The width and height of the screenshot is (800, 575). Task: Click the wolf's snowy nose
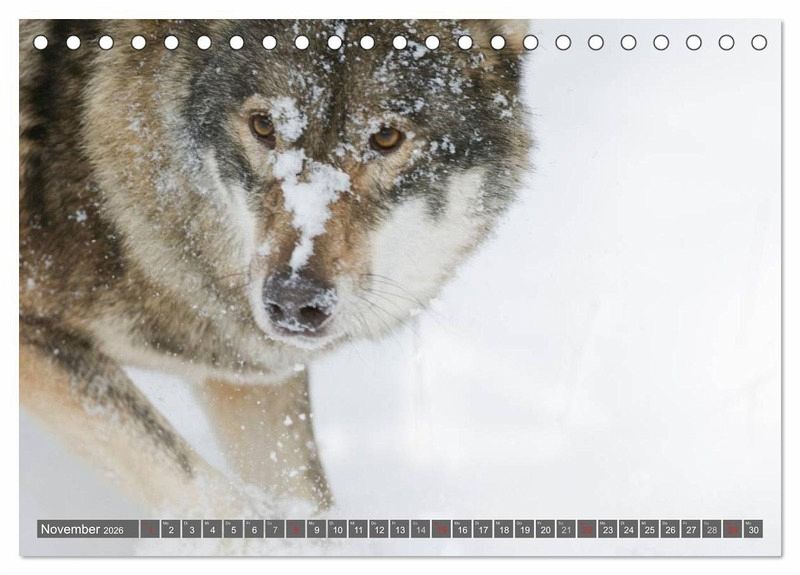tap(299, 304)
